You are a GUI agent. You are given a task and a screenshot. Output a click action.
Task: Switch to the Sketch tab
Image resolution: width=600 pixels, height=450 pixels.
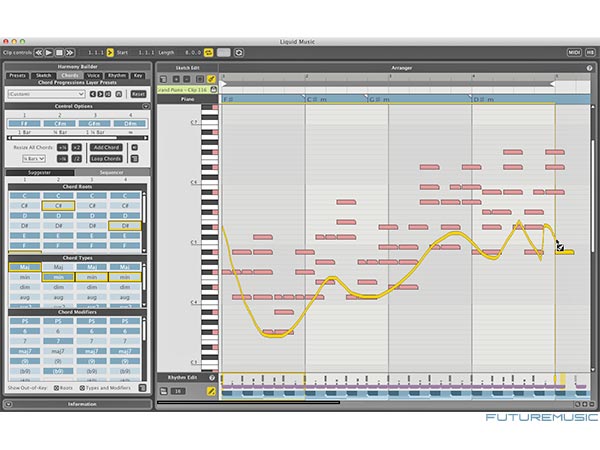[44, 75]
